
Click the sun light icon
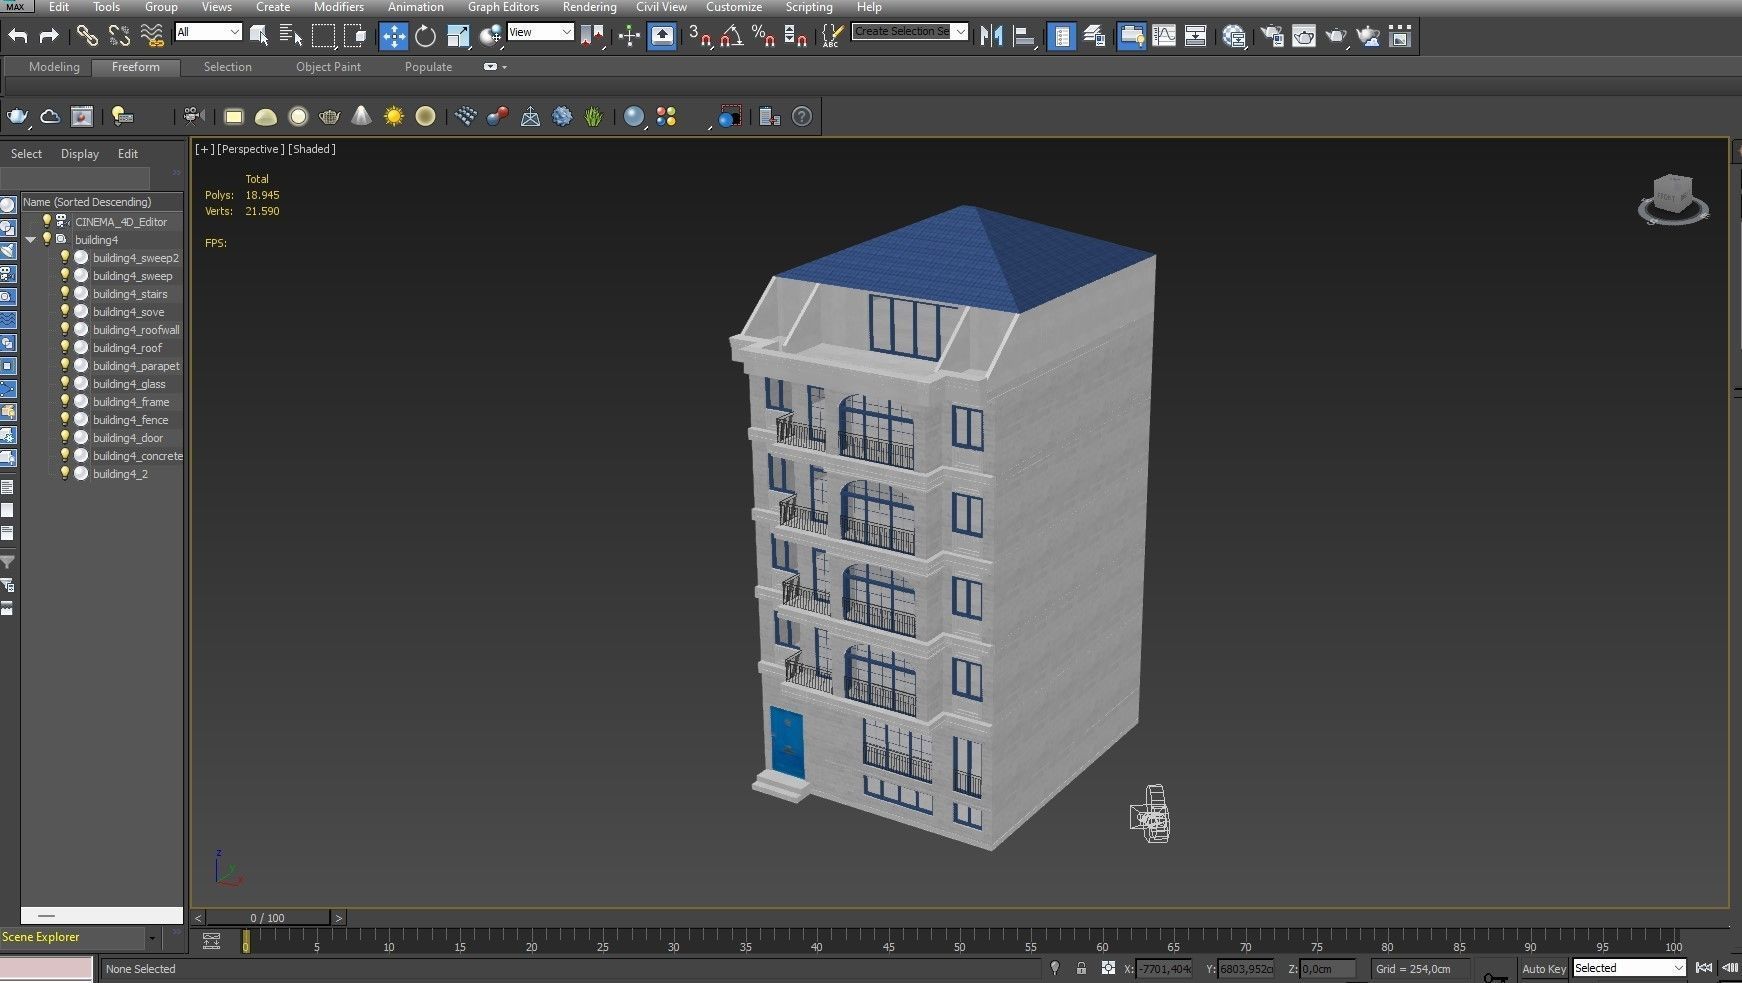(x=394, y=116)
